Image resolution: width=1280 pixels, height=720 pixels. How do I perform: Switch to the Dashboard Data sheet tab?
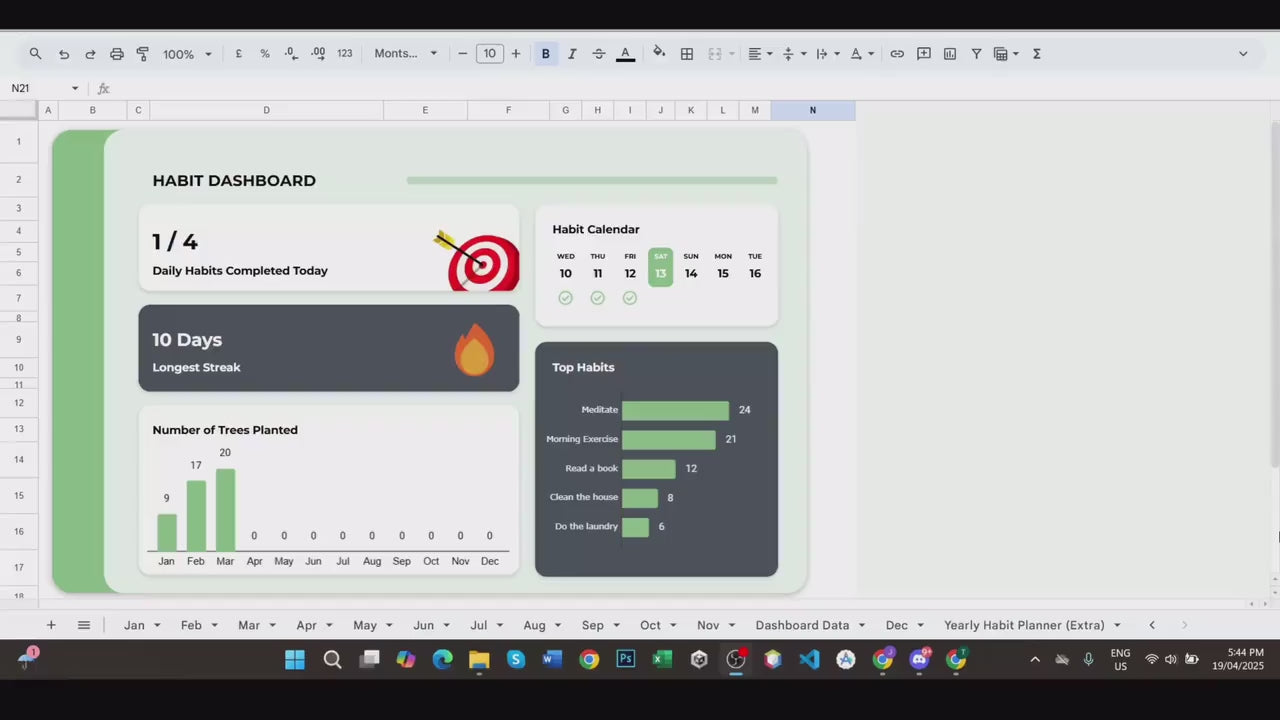pyautogui.click(x=802, y=625)
